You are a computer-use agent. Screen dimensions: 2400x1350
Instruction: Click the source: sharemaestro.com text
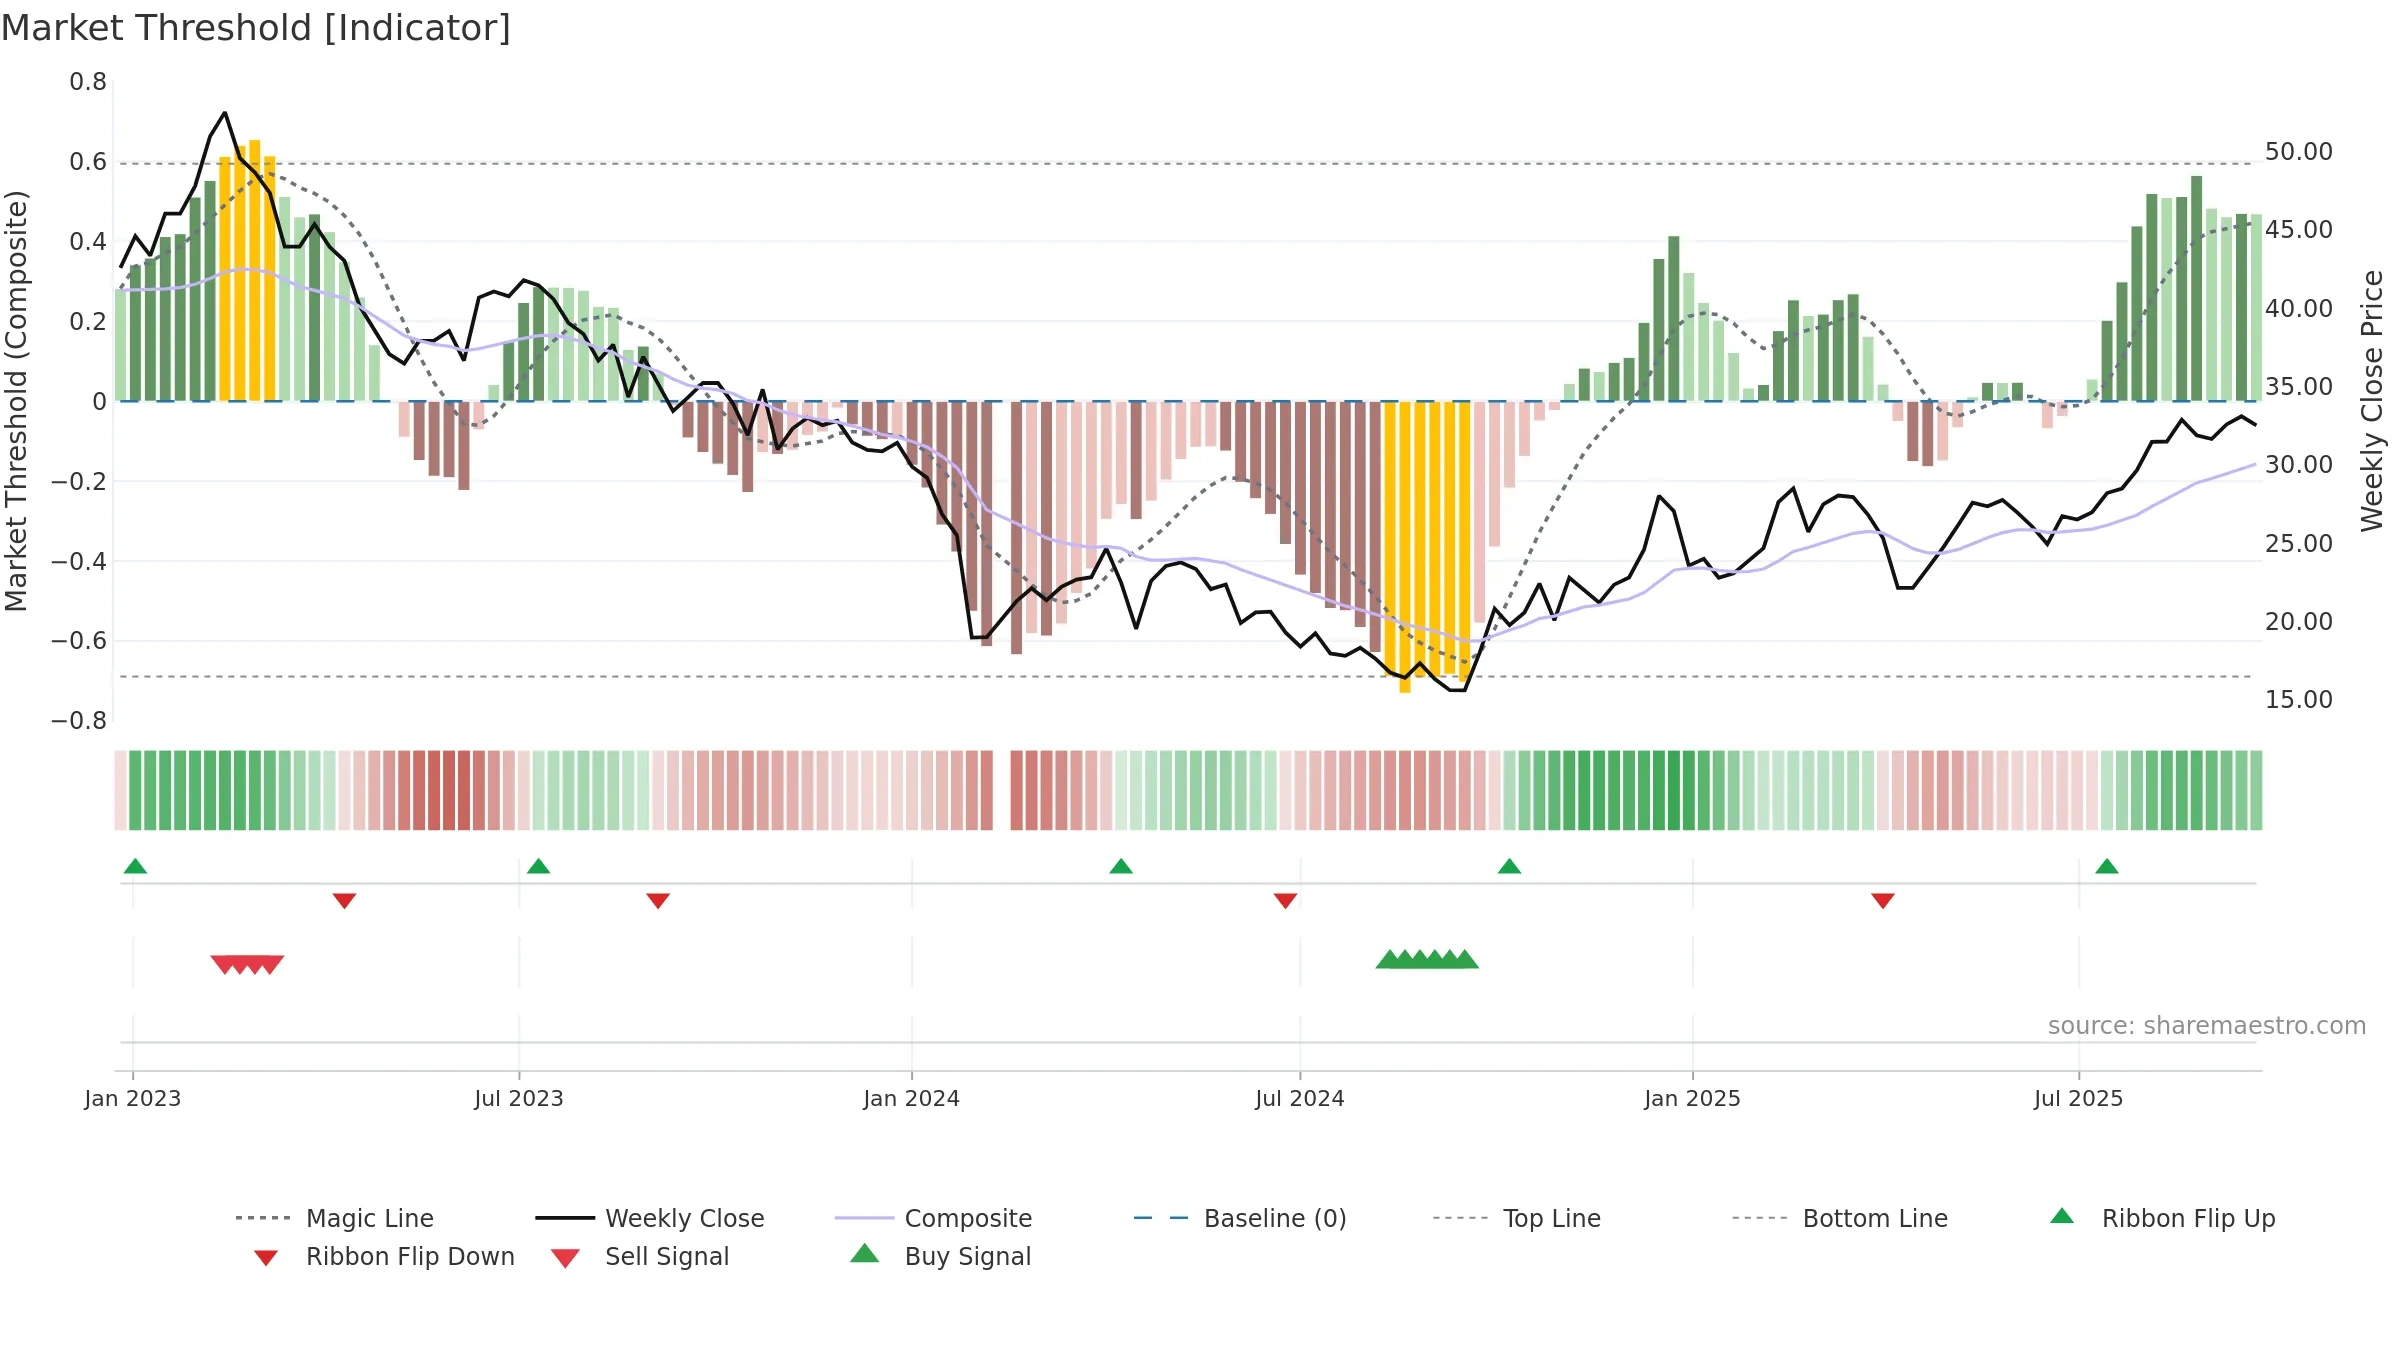point(2207,1026)
